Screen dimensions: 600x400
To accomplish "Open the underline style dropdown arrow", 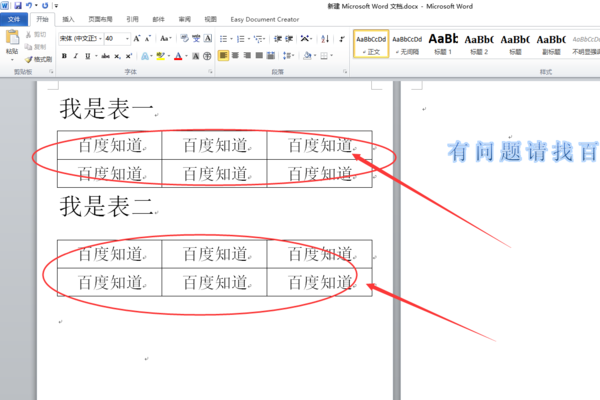I will (96, 56).
